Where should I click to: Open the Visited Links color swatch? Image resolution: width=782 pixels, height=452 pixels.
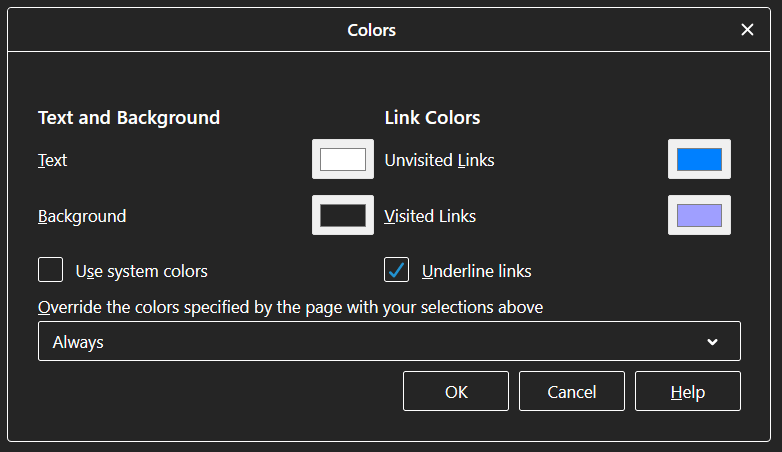699,215
